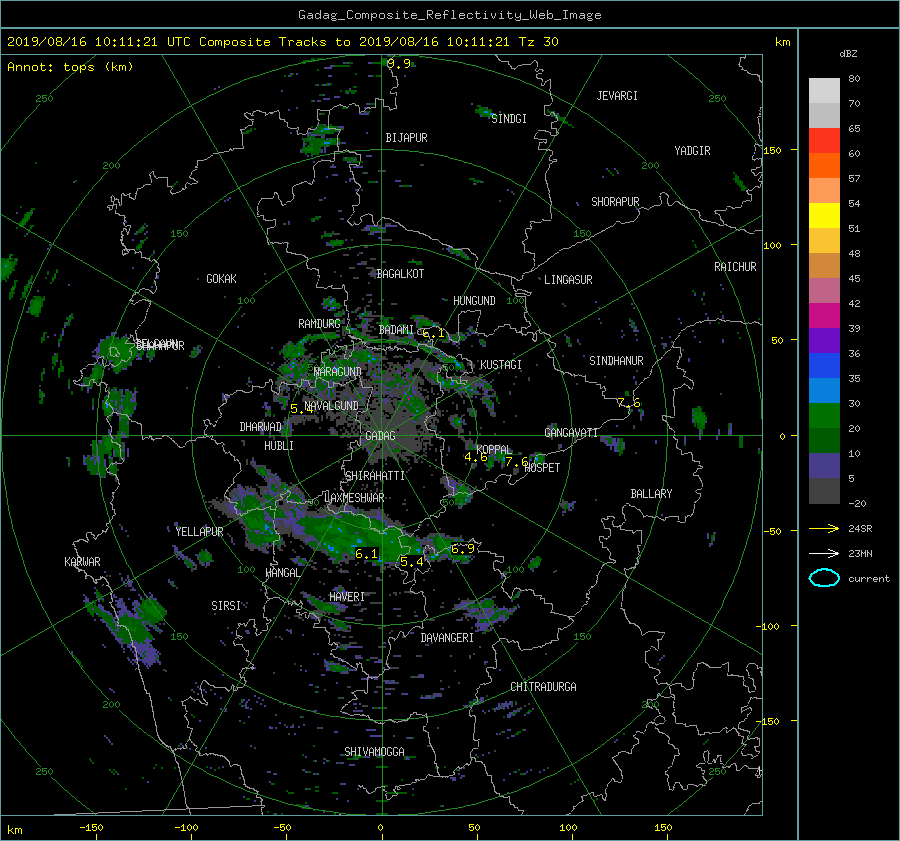Select the 60 dBZ red color swatch
The height and width of the screenshot is (841, 900).
click(x=824, y=140)
